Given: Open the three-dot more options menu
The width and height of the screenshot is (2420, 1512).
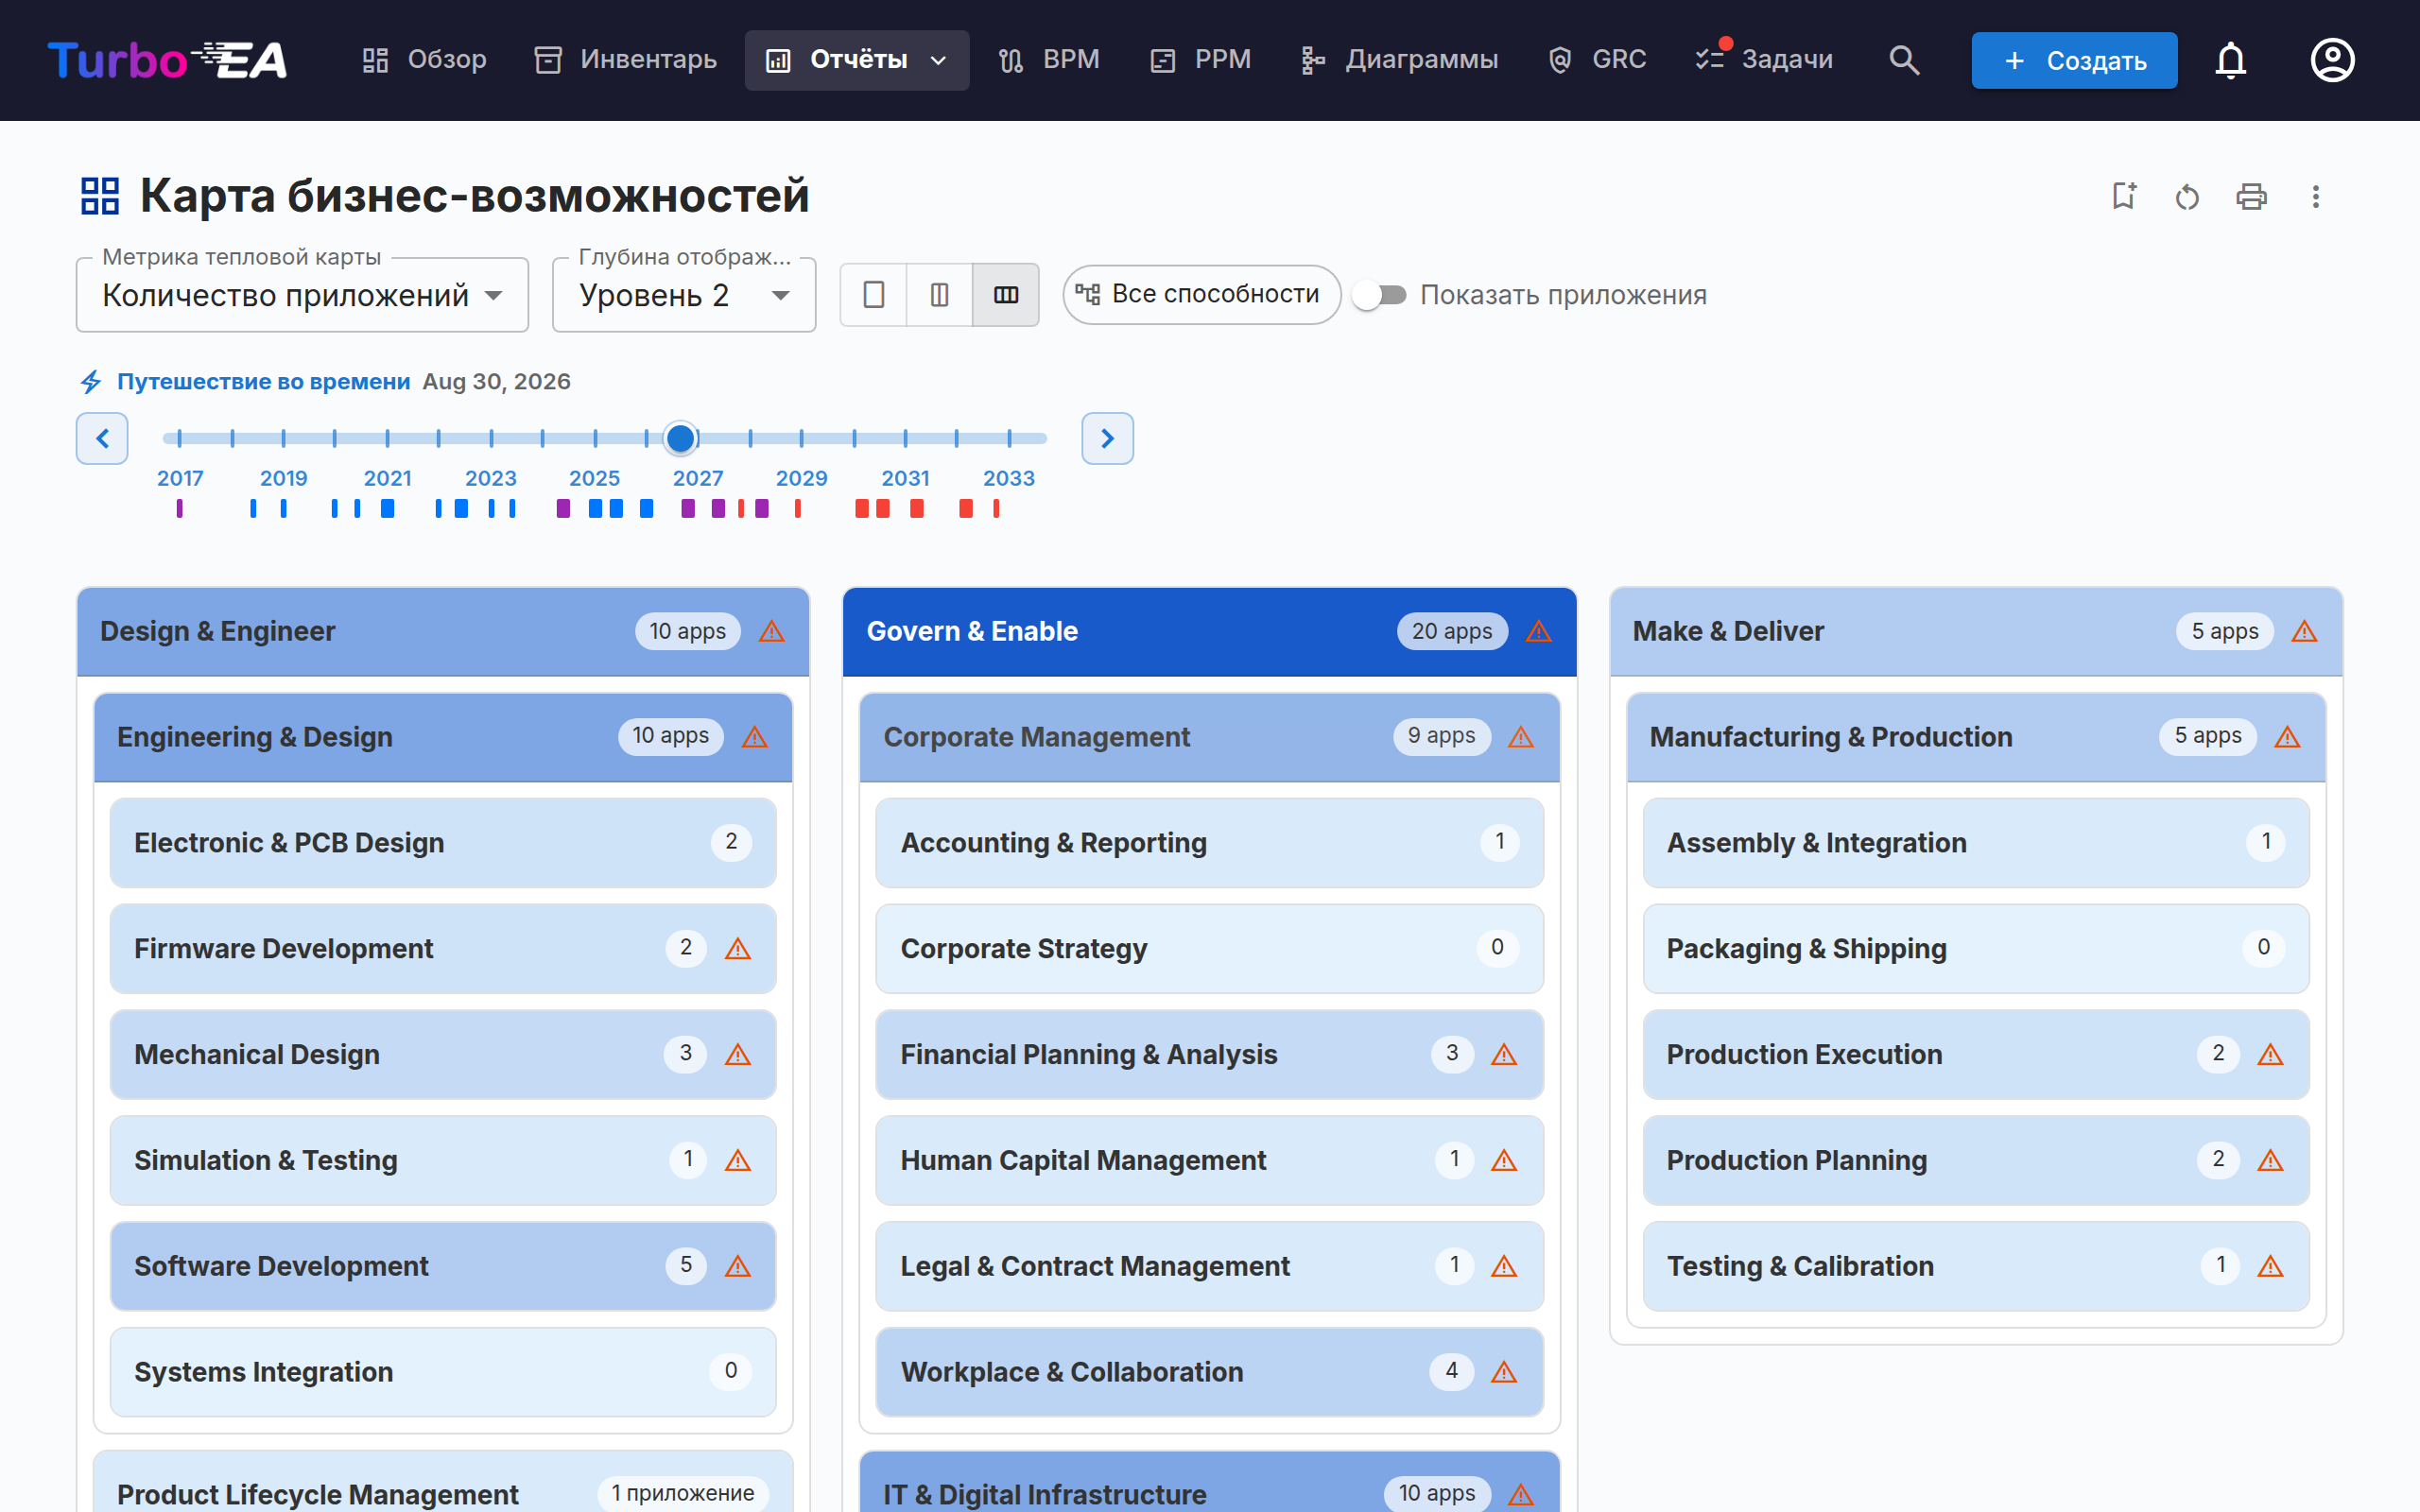Looking at the screenshot, I should pyautogui.click(x=2315, y=196).
